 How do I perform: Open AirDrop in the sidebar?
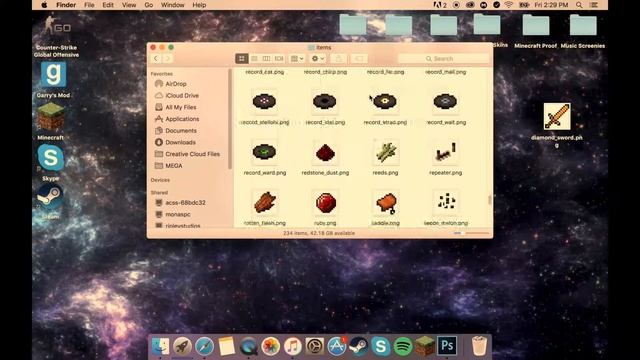tap(171, 84)
